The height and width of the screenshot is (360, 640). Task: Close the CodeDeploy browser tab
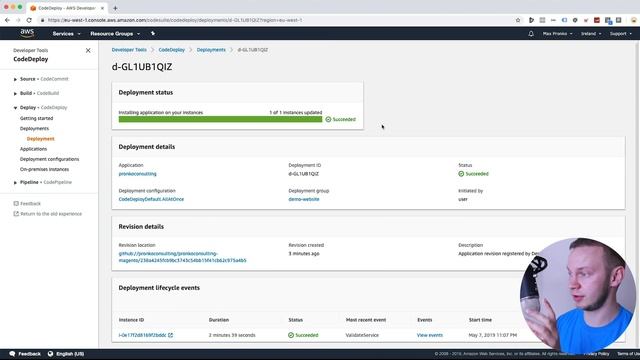[102, 8]
